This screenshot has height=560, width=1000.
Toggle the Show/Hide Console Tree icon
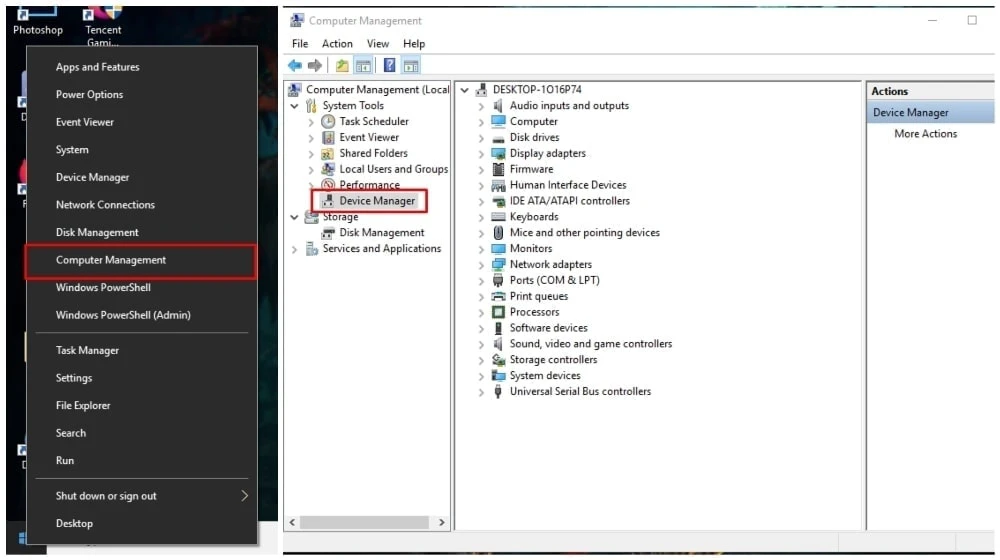click(363, 66)
